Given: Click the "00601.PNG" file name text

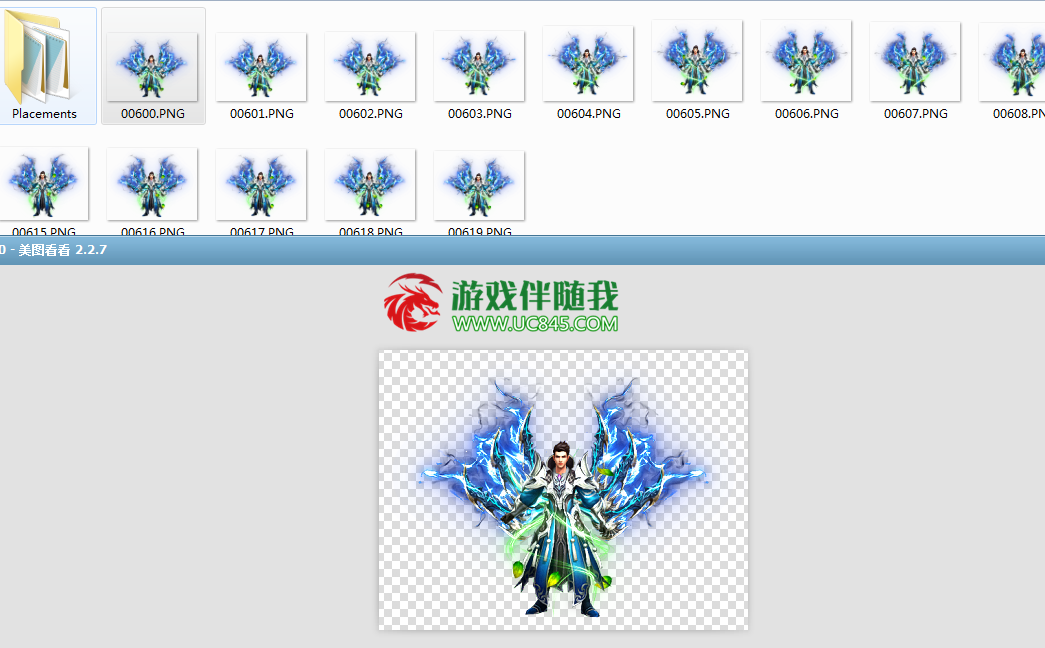Looking at the screenshot, I should coord(262,114).
